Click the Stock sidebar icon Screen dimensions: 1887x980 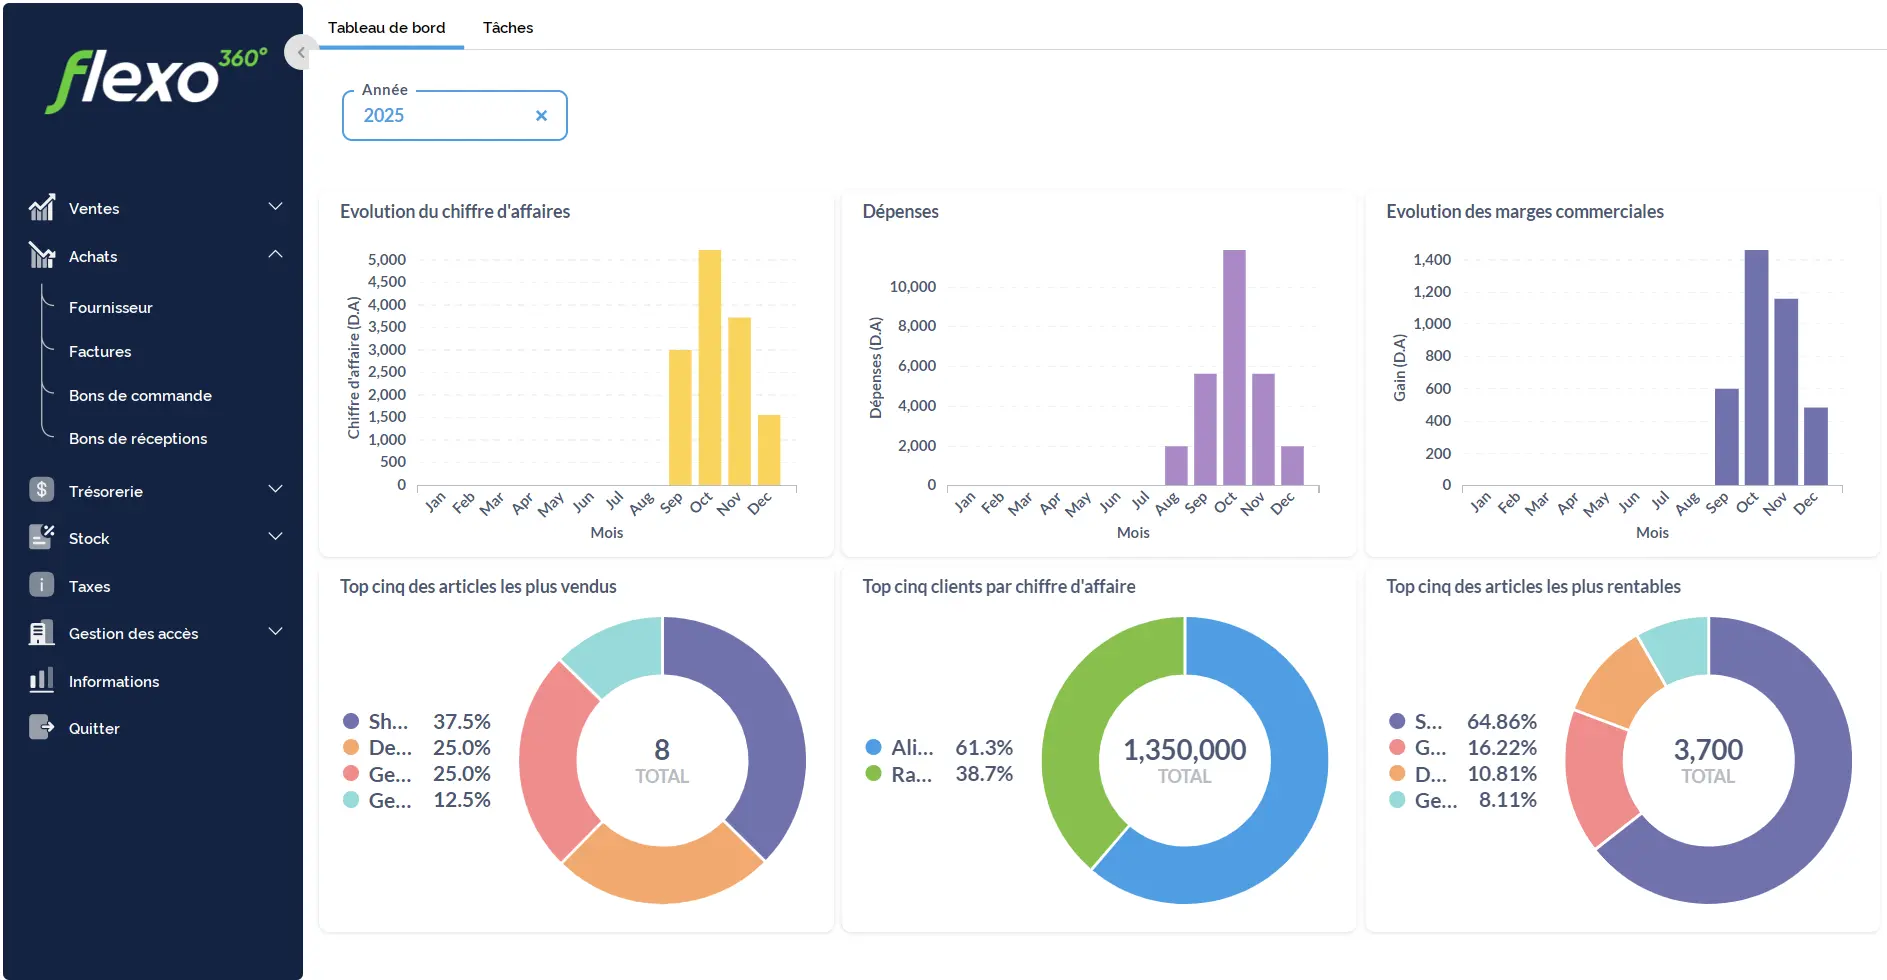point(41,538)
